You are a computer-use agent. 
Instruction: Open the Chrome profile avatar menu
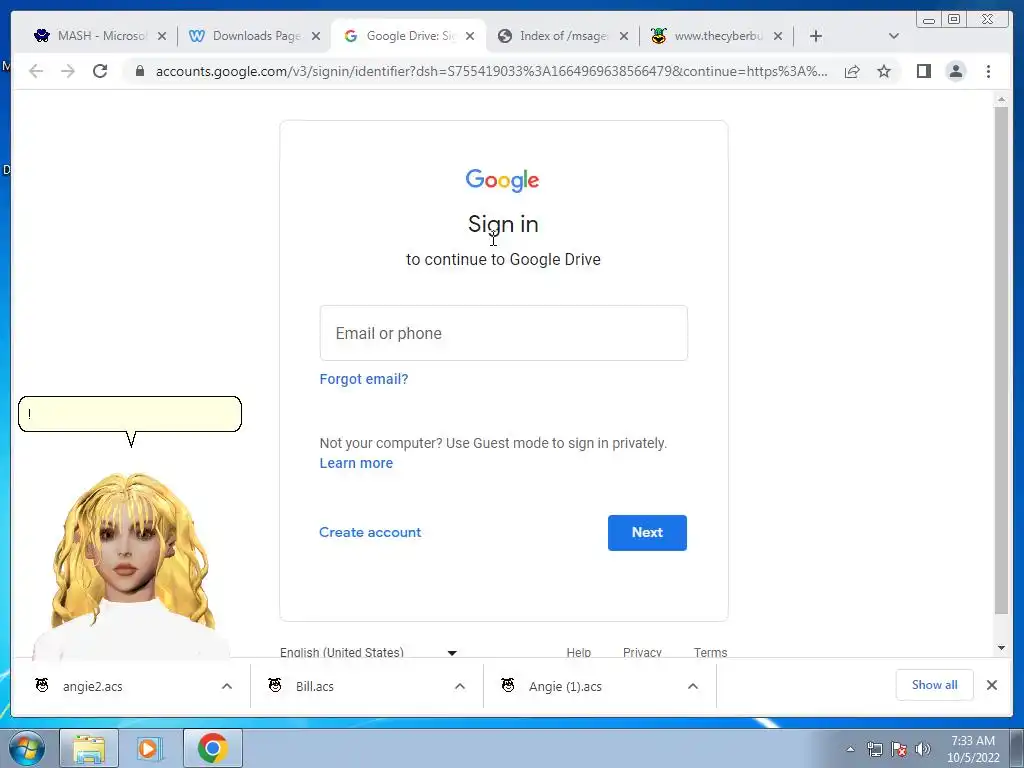coord(956,71)
